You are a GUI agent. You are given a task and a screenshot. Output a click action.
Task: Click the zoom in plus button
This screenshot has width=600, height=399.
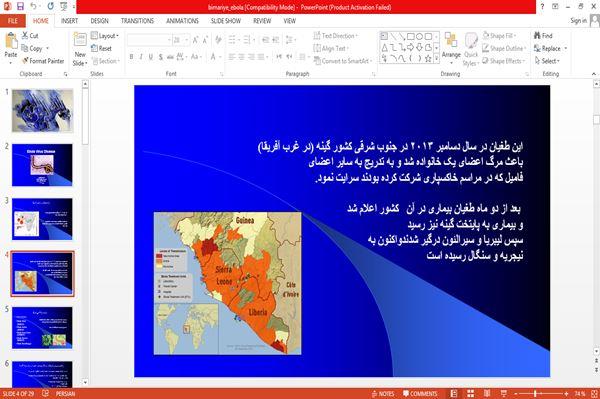(x=566, y=394)
